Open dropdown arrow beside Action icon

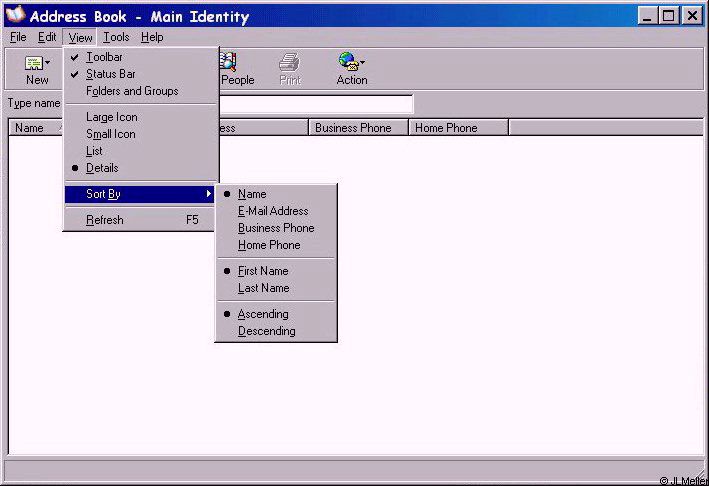362,63
